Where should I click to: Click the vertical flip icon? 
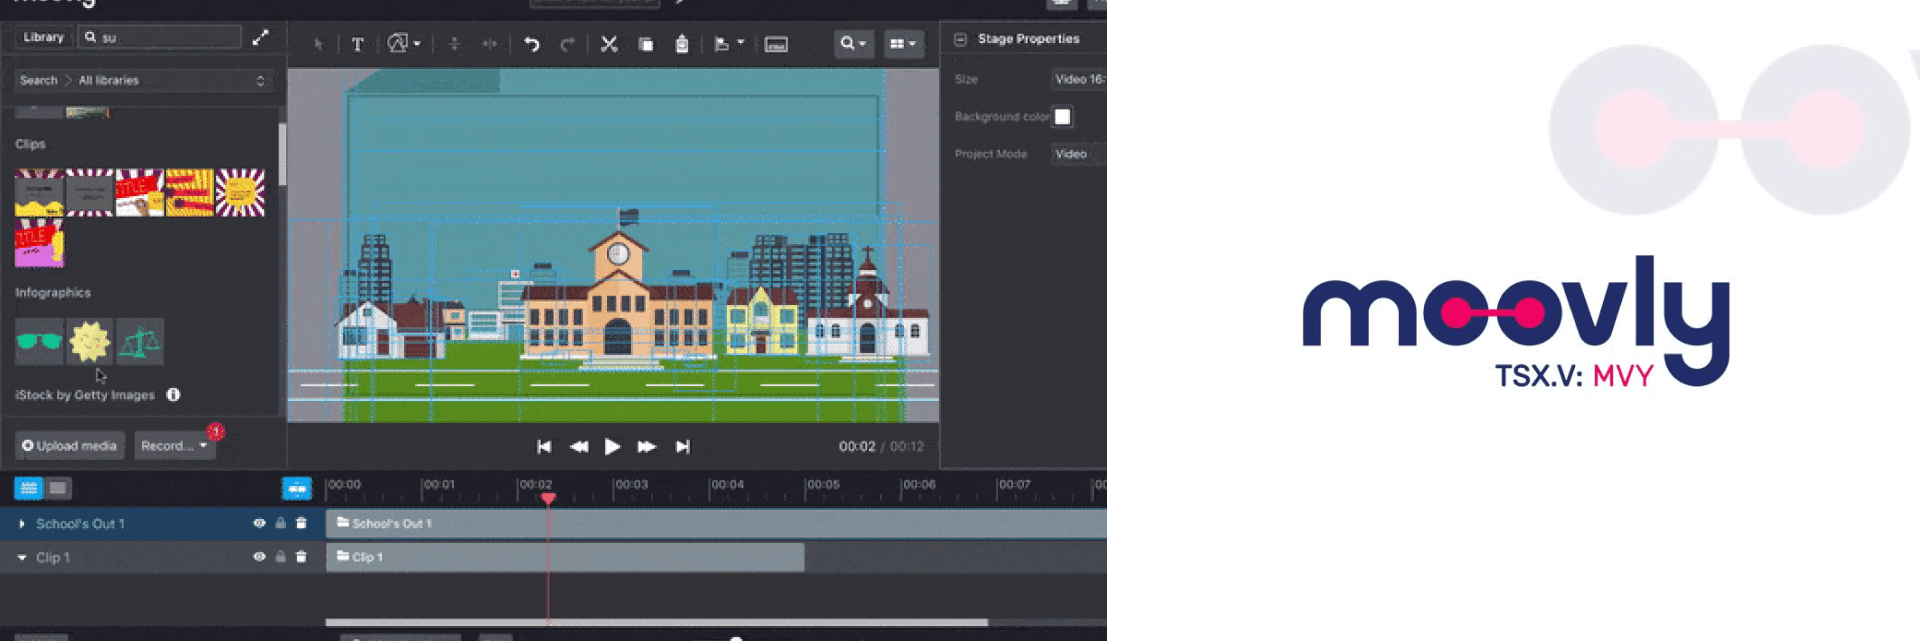point(454,44)
